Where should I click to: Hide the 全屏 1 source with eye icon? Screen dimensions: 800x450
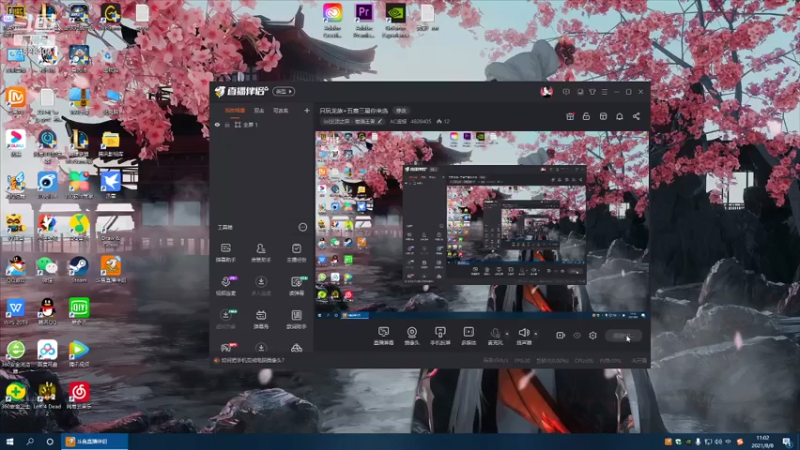(217, 124)
